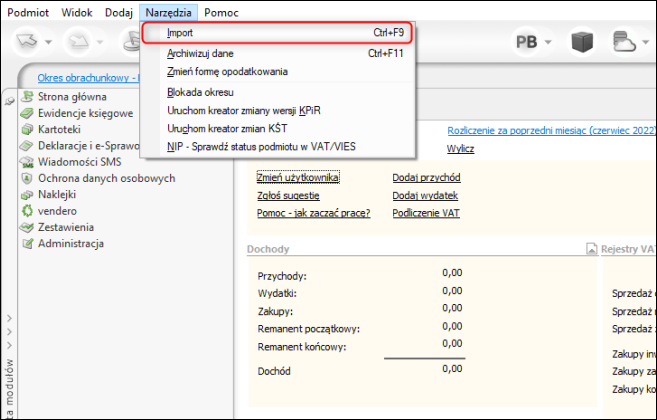Click the Zmień użytkownika link

pyautogui.click(x=298, y=178)
